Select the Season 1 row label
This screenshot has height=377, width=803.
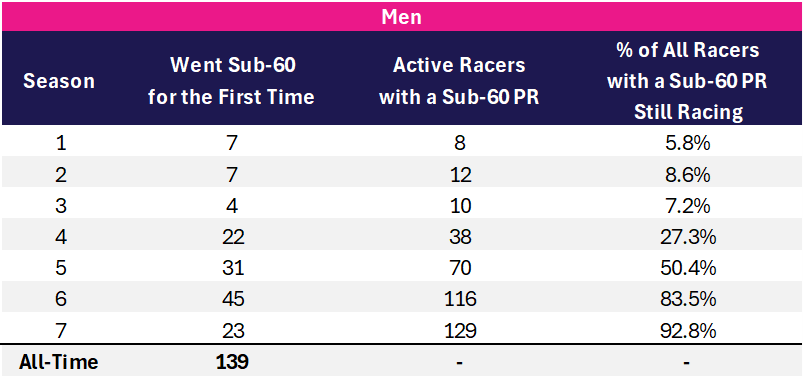click(60, 144)
